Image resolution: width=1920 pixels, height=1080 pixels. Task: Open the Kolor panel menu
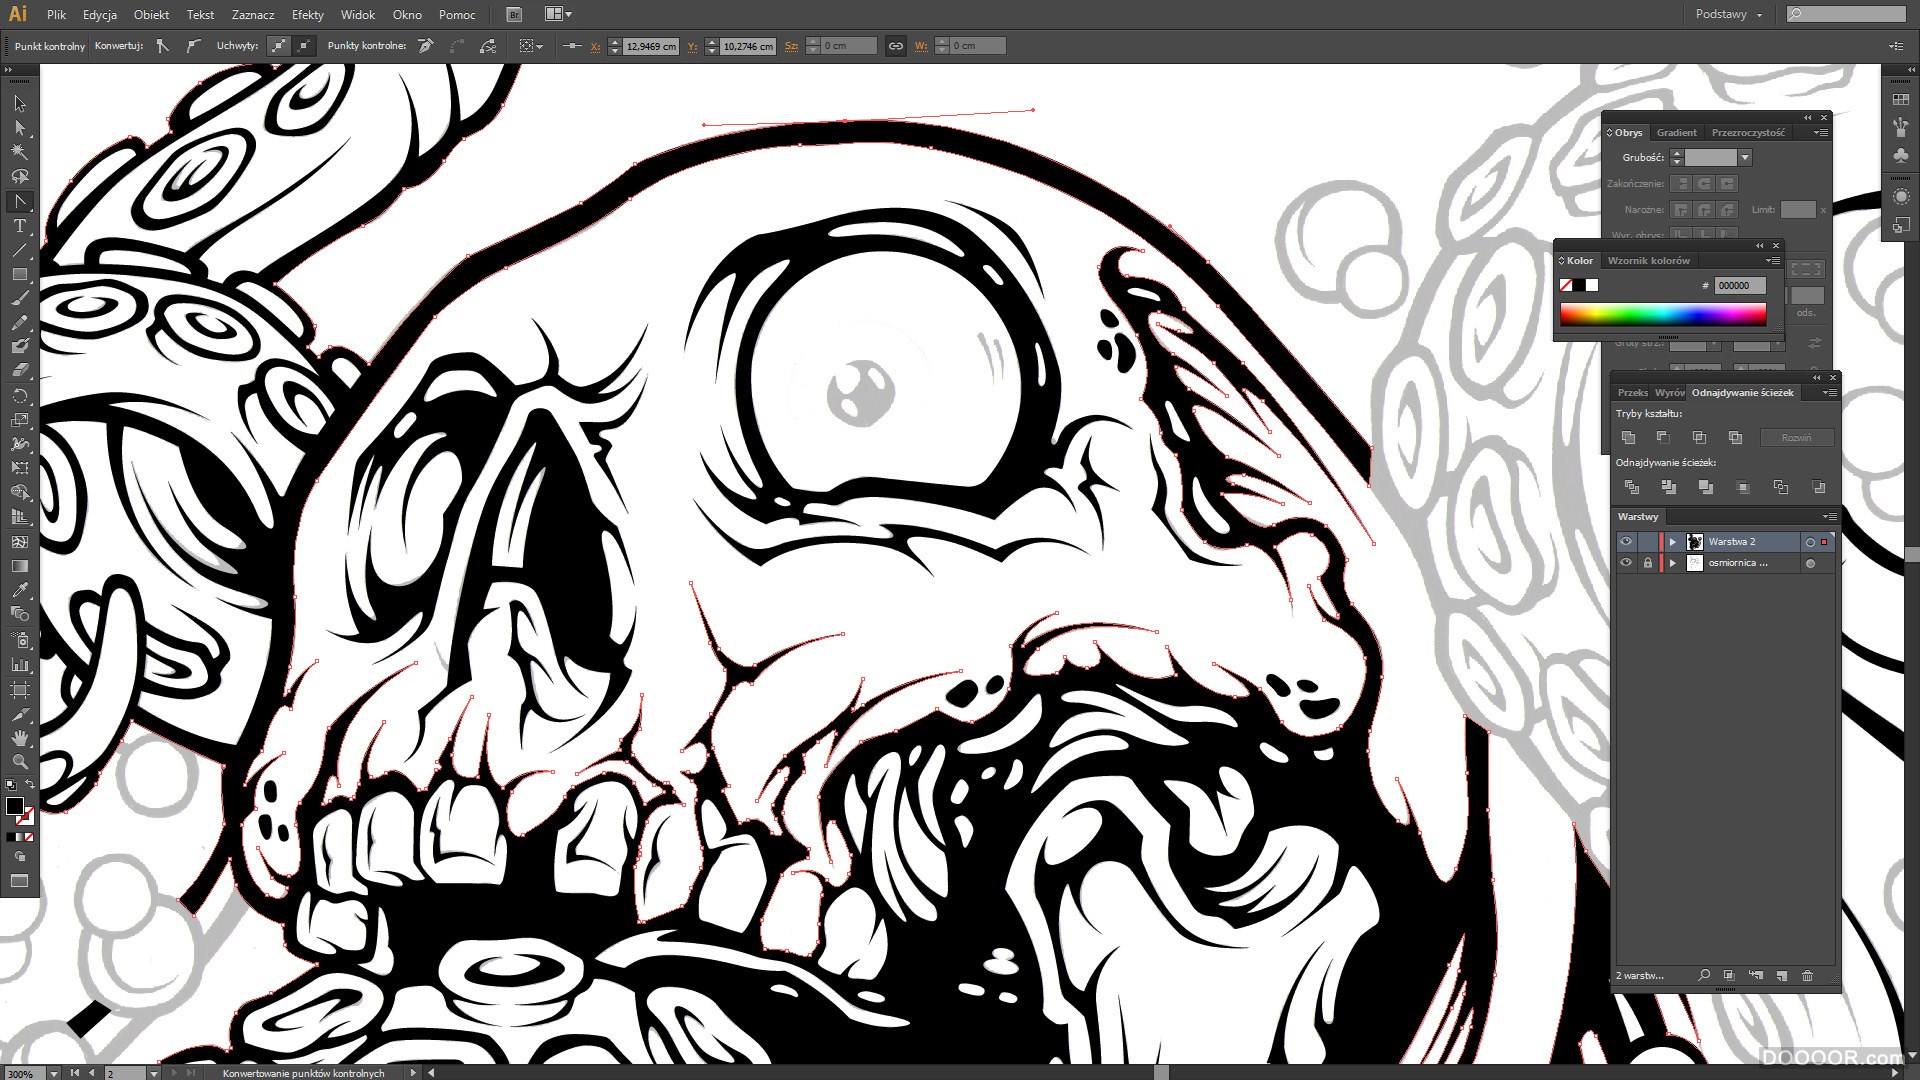[1773, 261]
